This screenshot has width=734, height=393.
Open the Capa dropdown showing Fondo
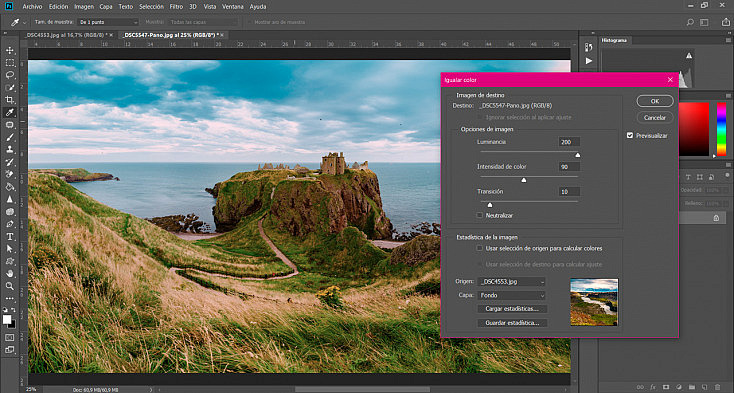tap(511, 295)
